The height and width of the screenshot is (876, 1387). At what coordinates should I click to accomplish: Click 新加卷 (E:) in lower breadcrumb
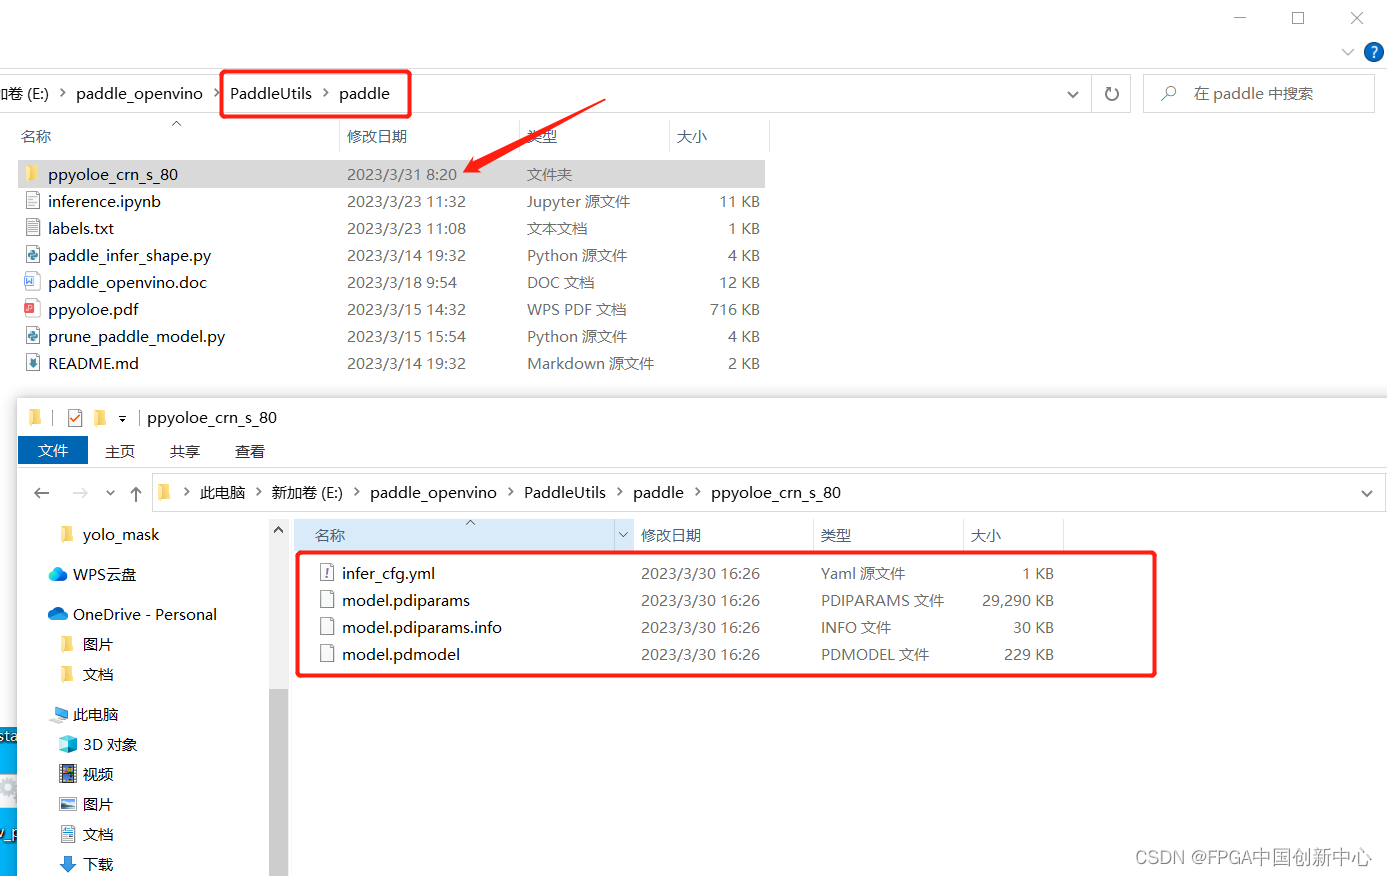307,492
